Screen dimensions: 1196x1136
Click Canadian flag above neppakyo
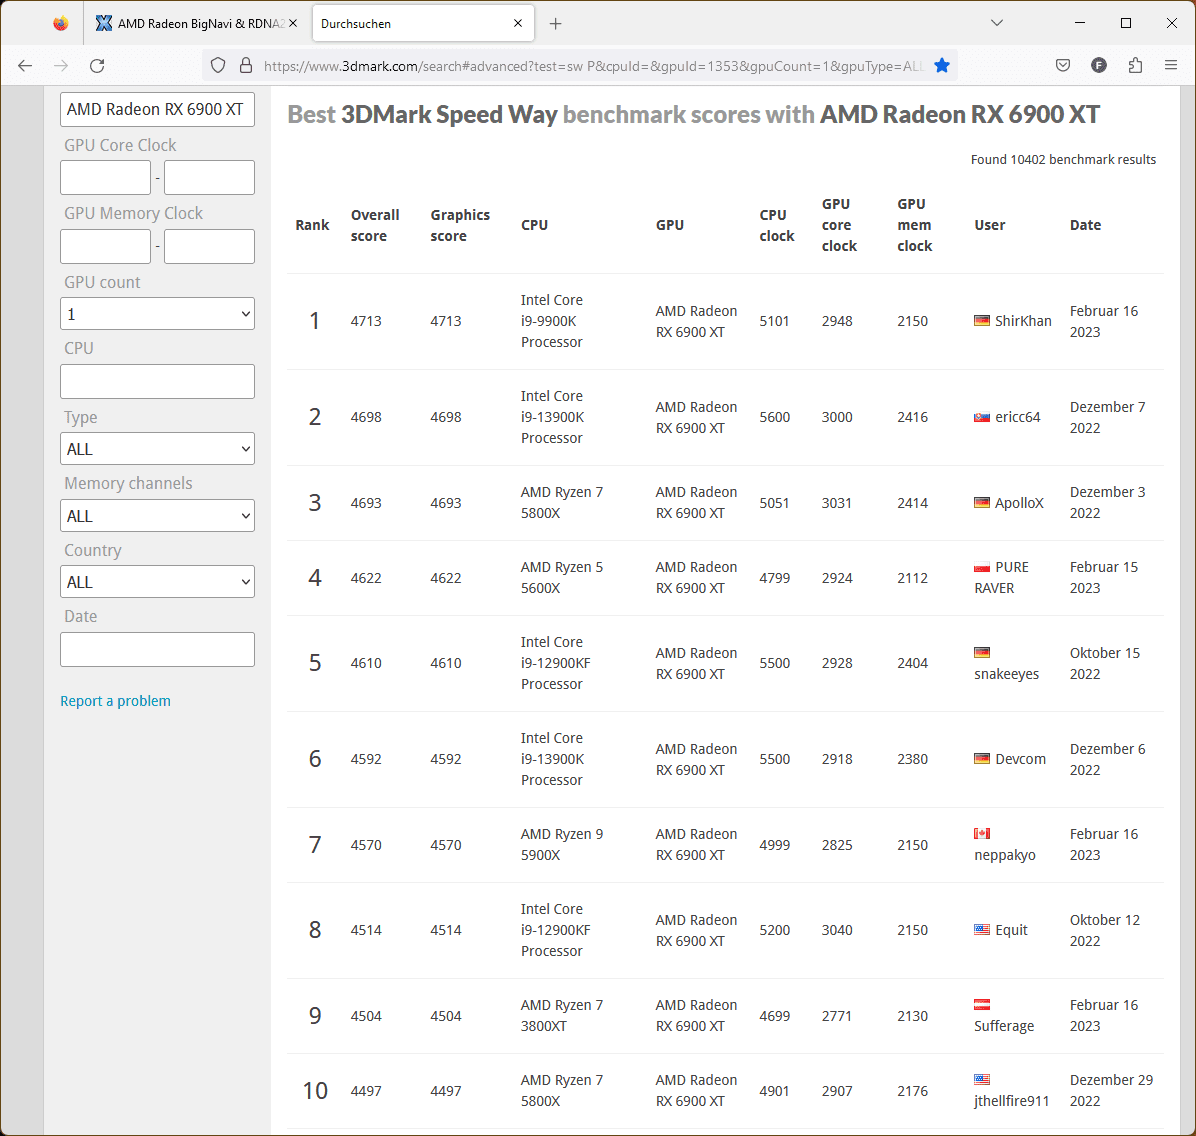(x=982, y=833)
